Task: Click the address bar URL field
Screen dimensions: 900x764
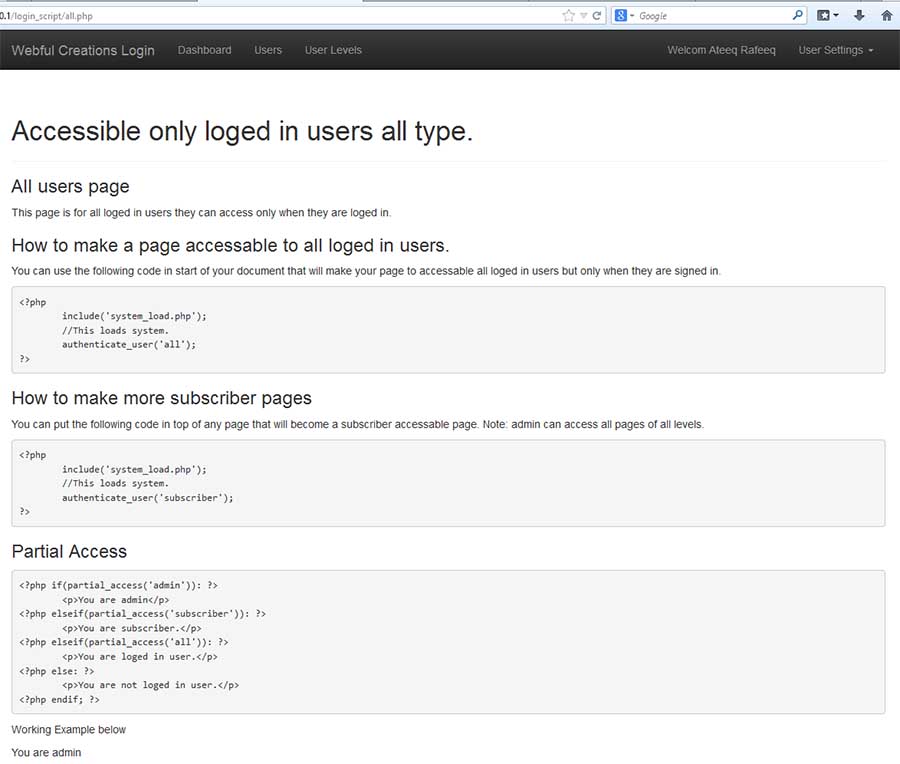Action: [280, 16]
